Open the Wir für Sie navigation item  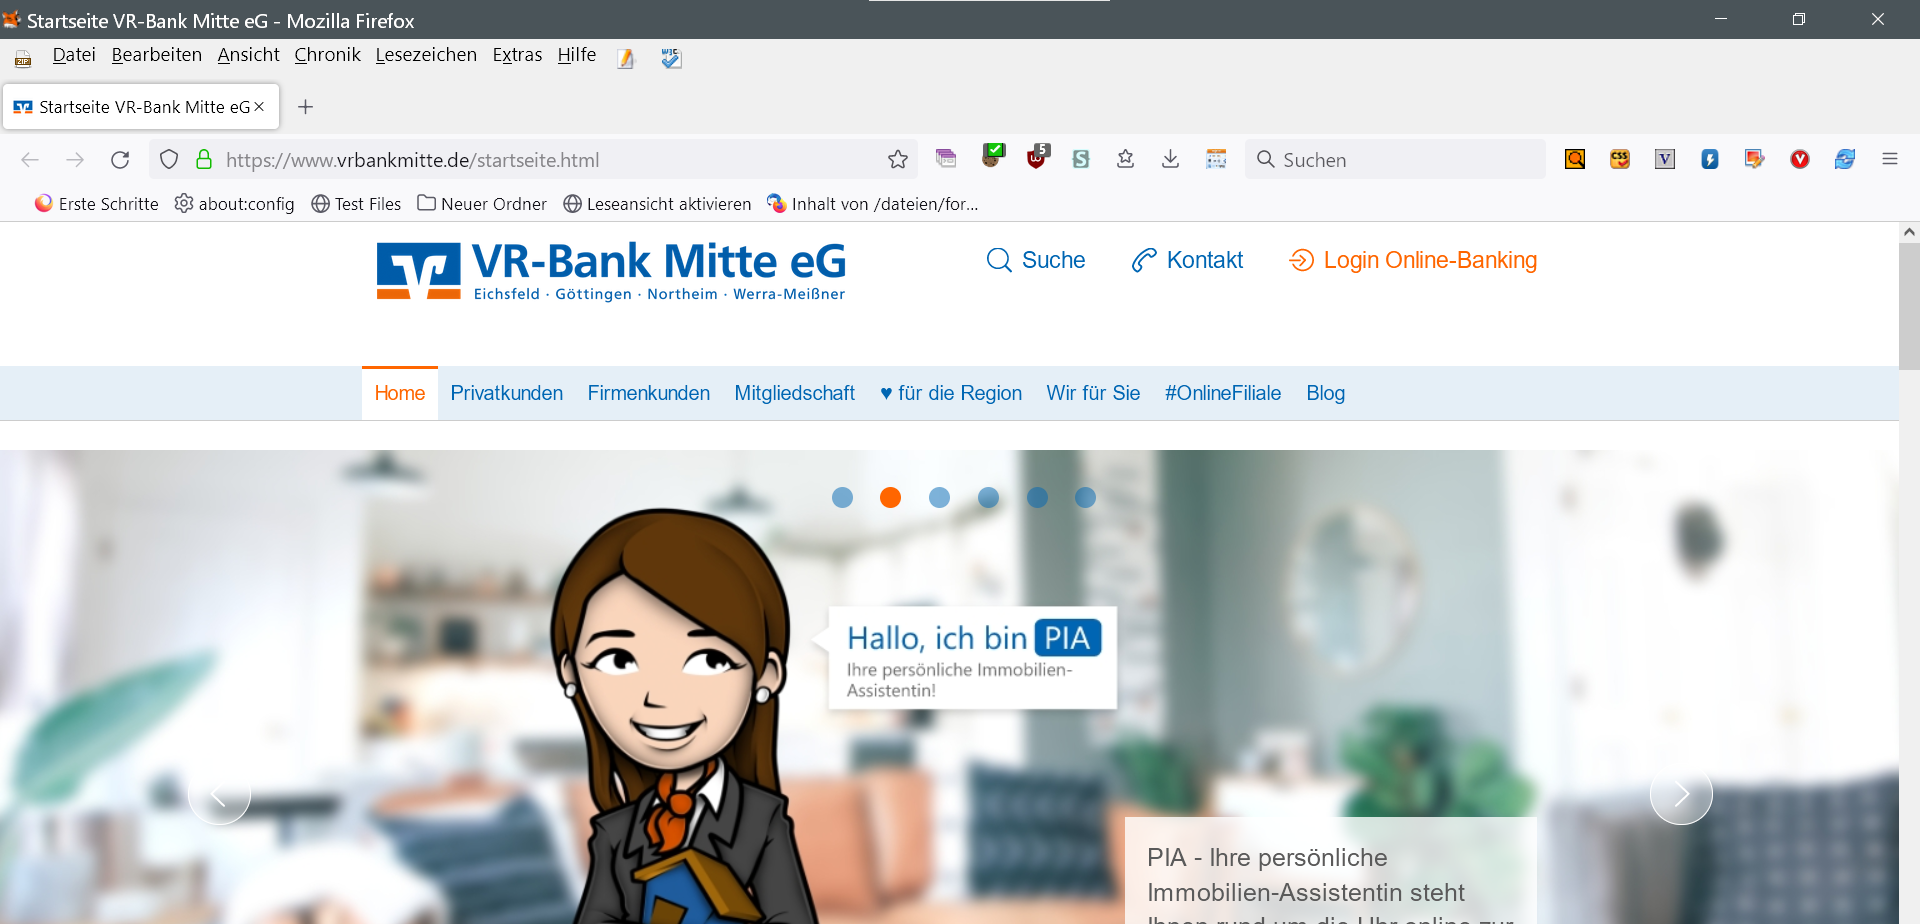tap(1094, 393)
